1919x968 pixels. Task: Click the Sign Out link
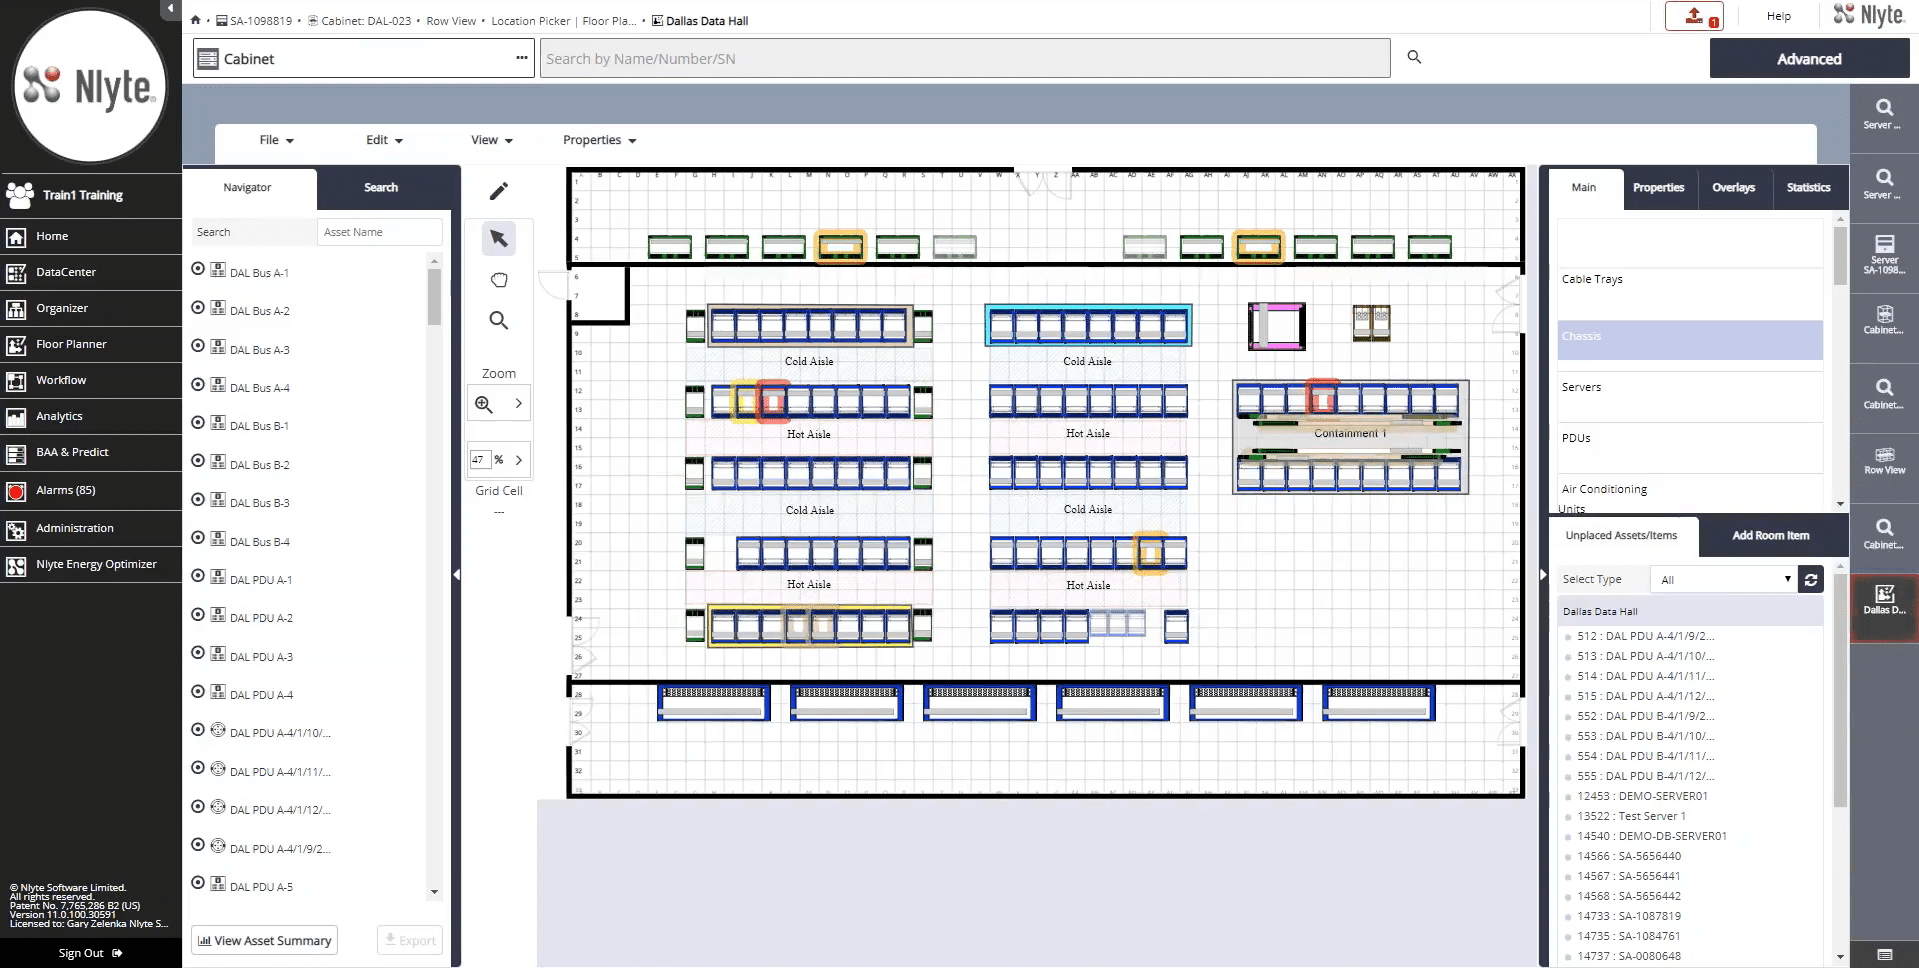pos(90,953)
